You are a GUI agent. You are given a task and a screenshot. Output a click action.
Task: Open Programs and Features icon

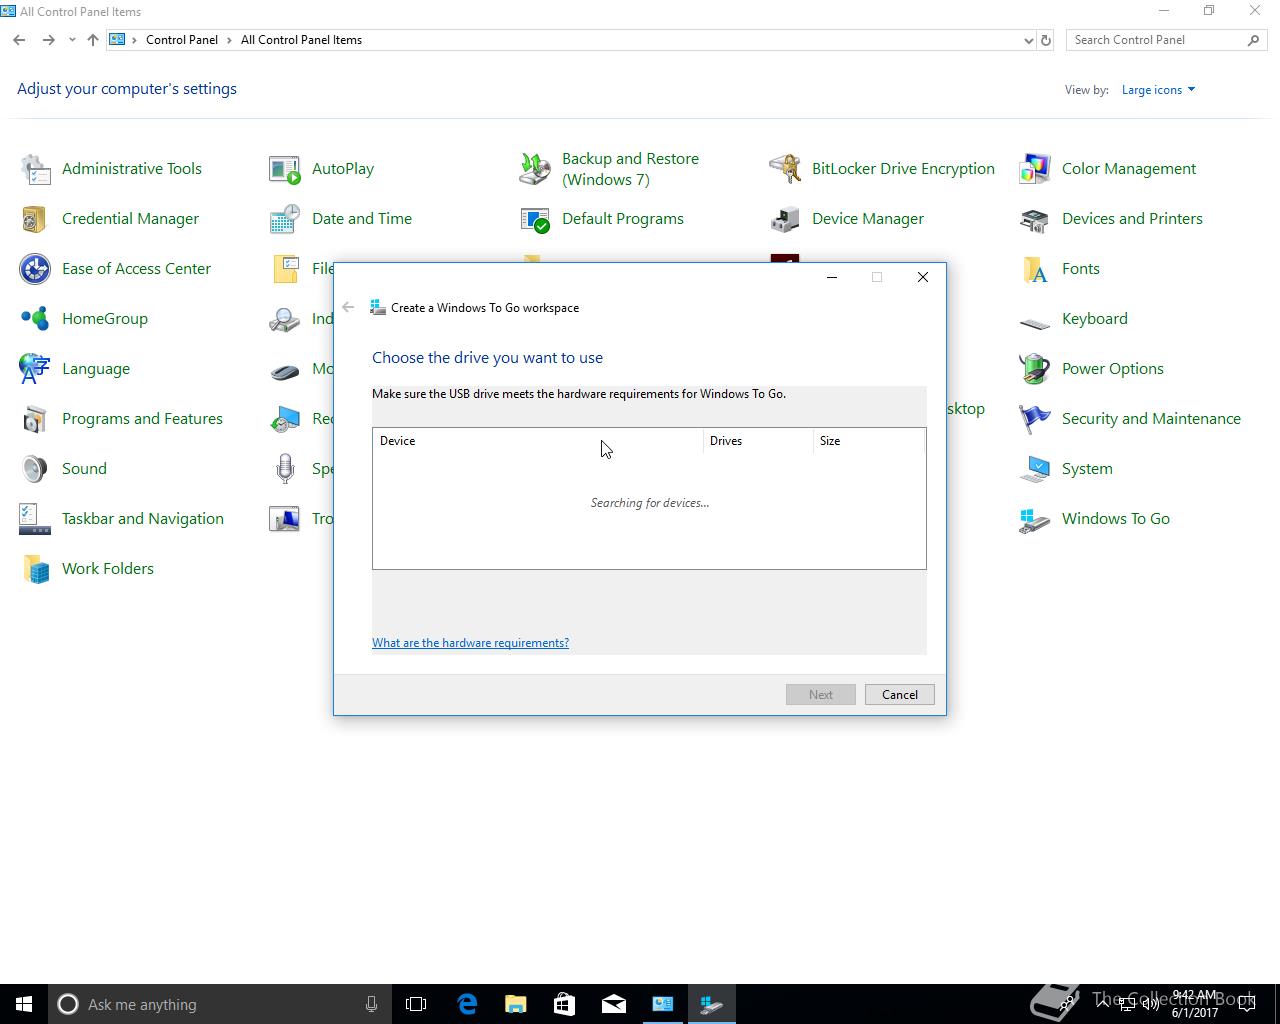tap(35, 419)
